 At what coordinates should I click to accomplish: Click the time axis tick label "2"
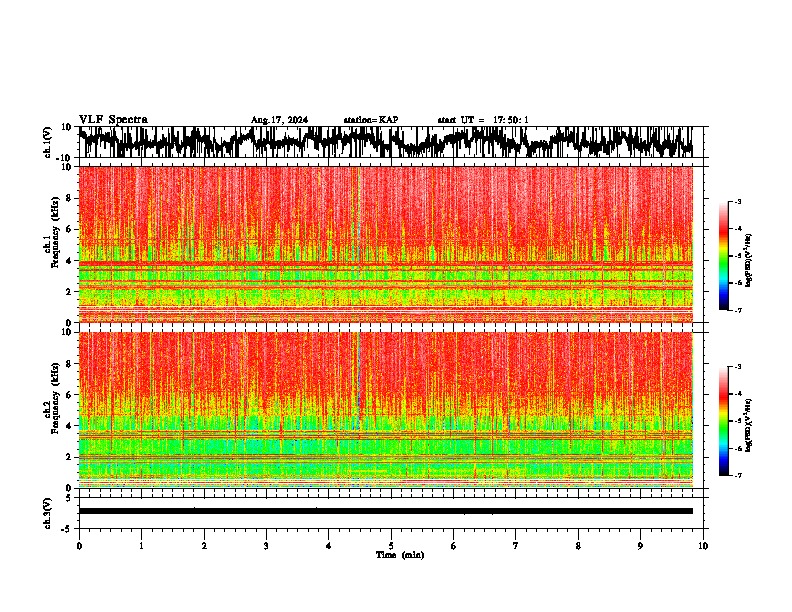tap(204, 546)
